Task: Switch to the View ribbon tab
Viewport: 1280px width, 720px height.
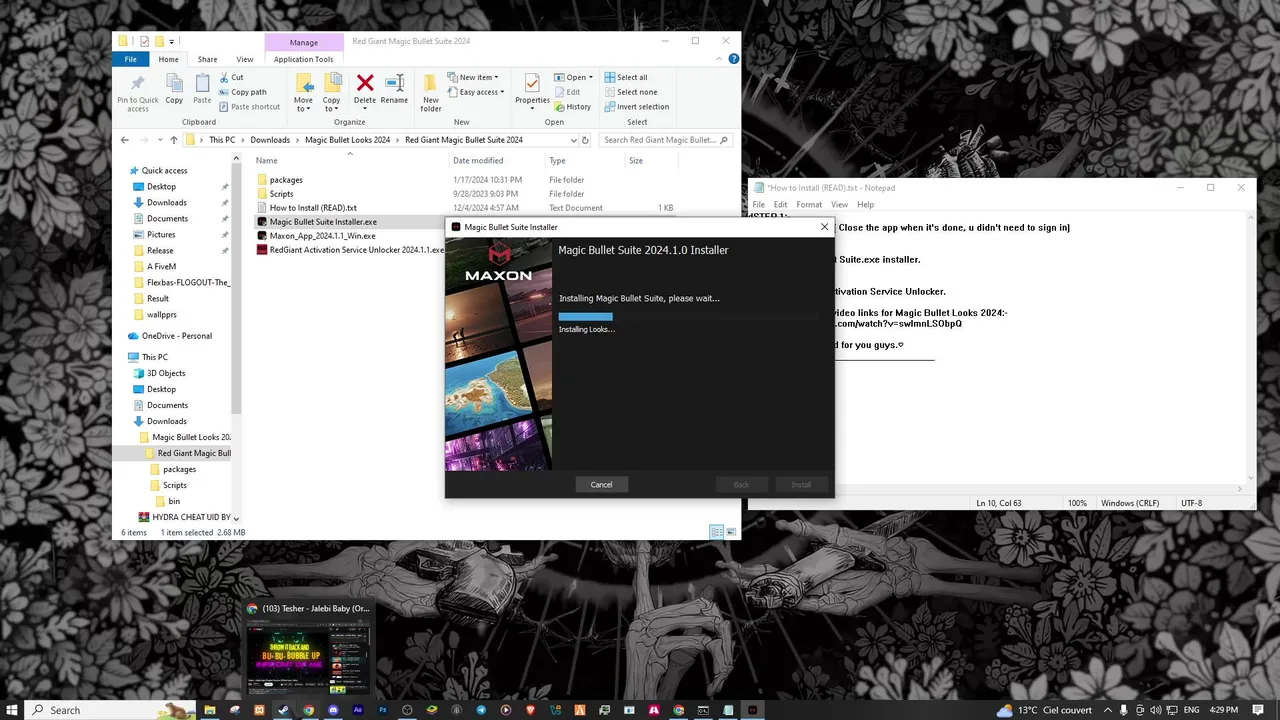Action: click(x=245, y=59)
